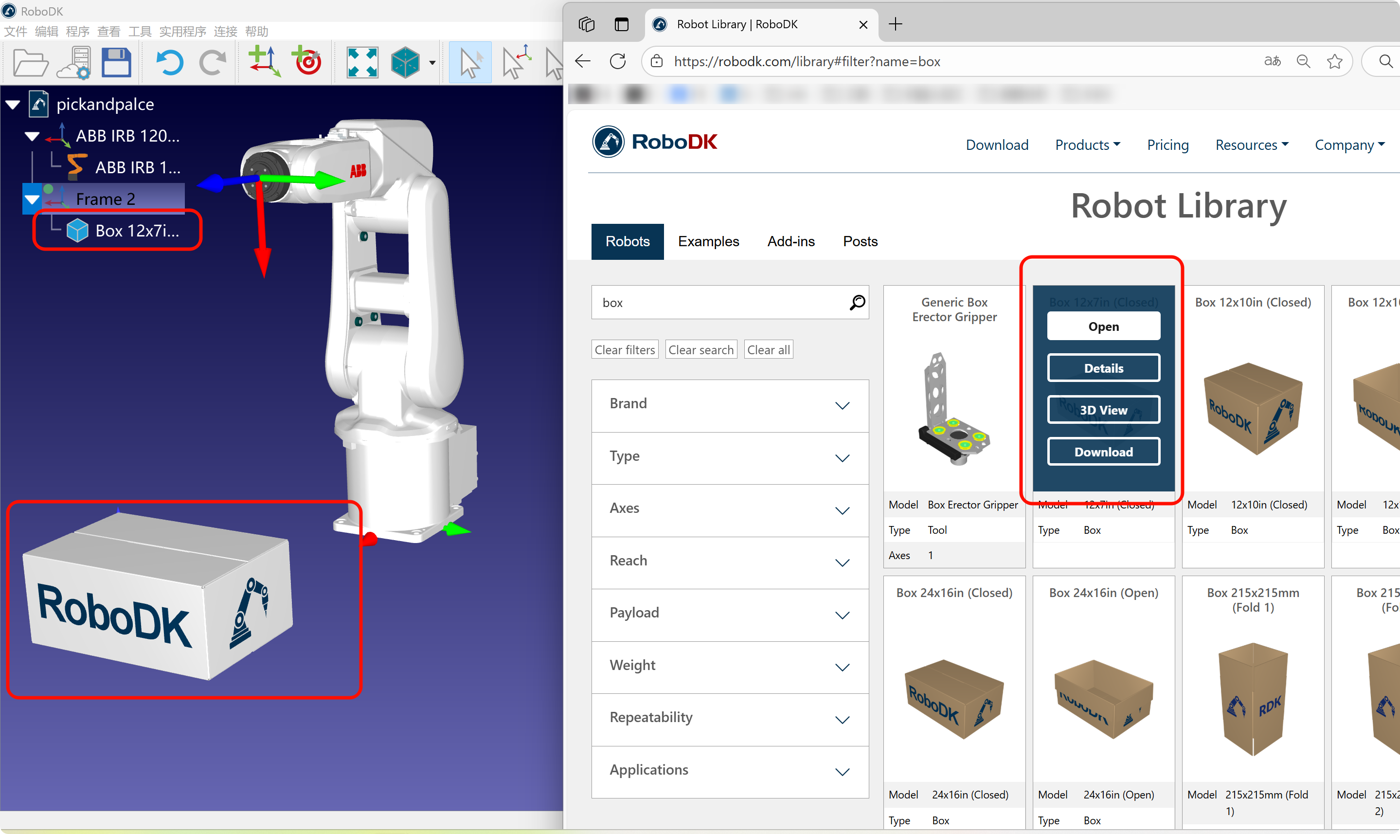This screenshot has height=834, width=1400.
Task: Collapse the Frame 2 tree node
Action: [32, 199]
